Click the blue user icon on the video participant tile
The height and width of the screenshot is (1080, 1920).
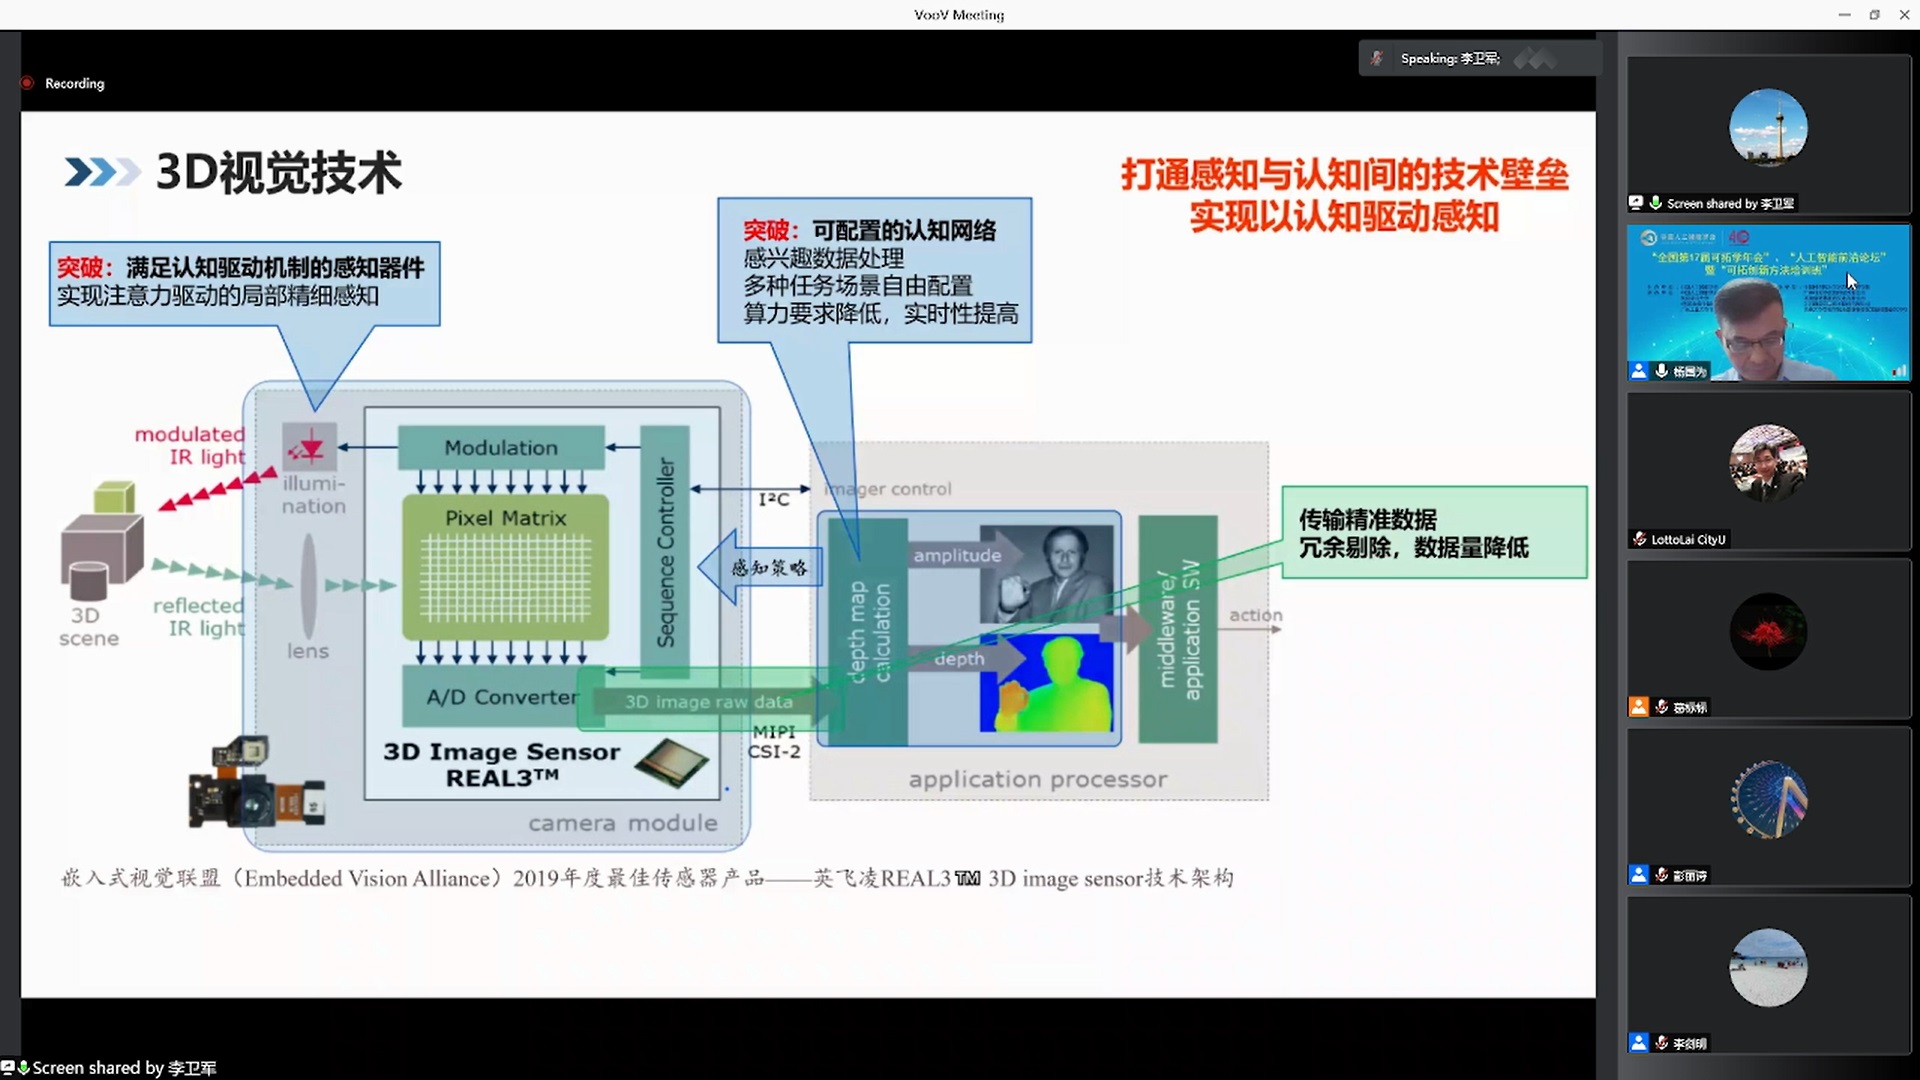click(1638, 371)
